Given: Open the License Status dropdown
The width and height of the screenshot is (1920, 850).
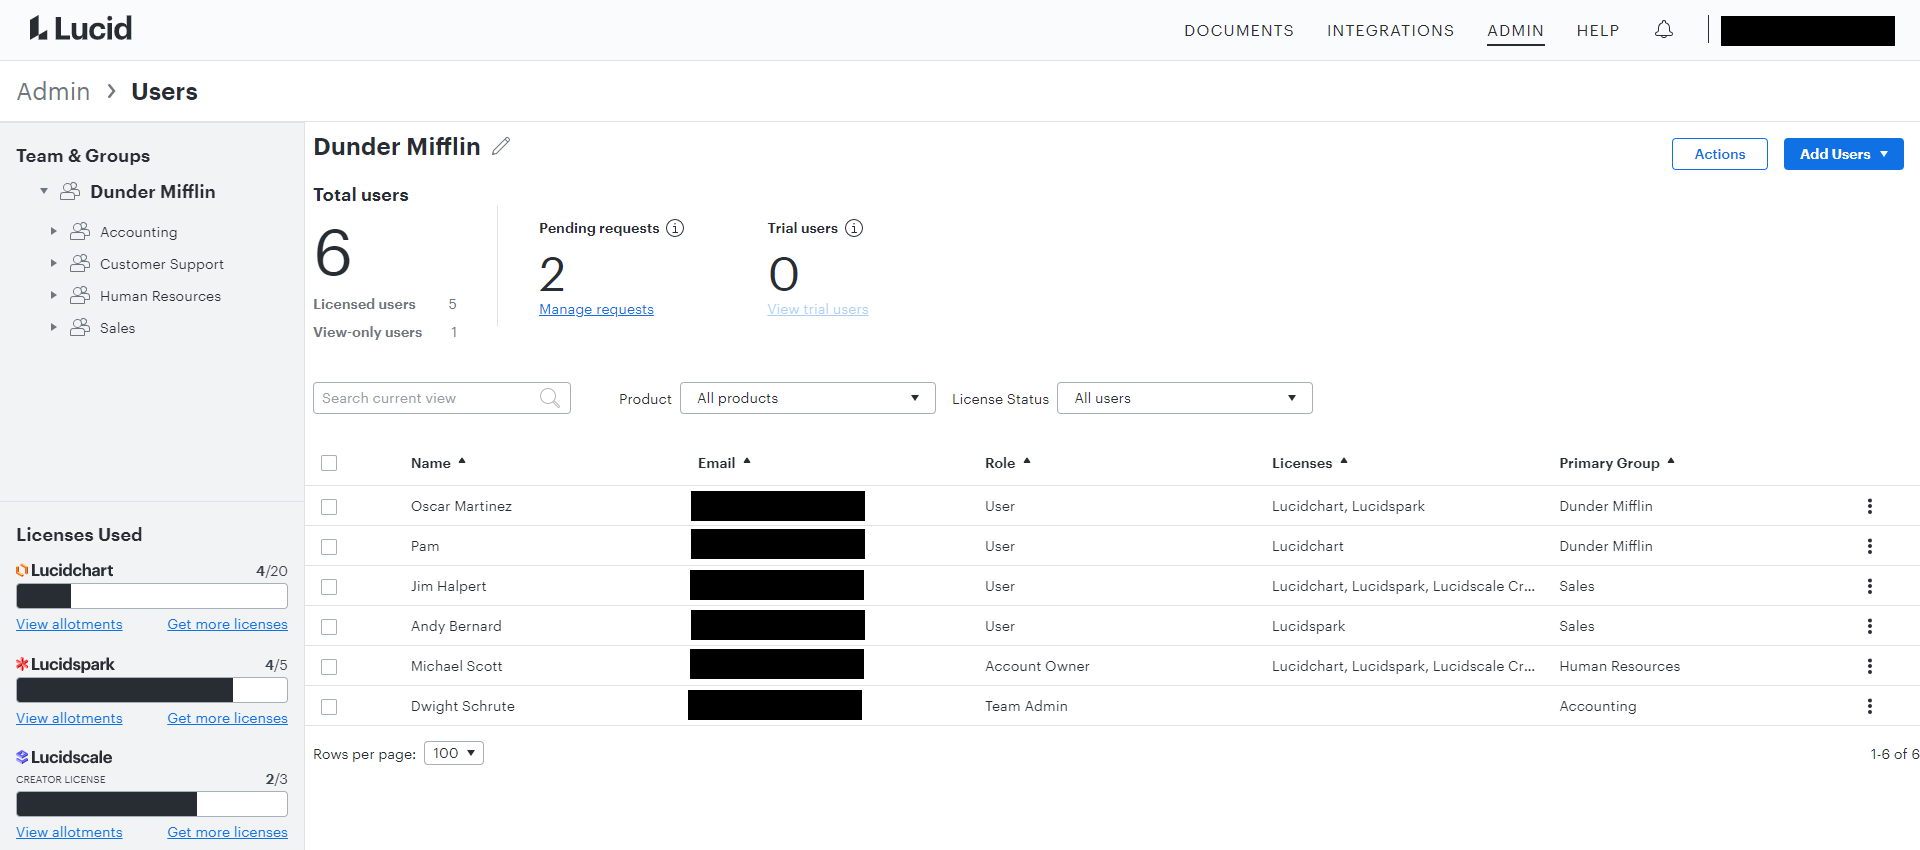Looking at the screenshot, I should tap(1185, 398).
